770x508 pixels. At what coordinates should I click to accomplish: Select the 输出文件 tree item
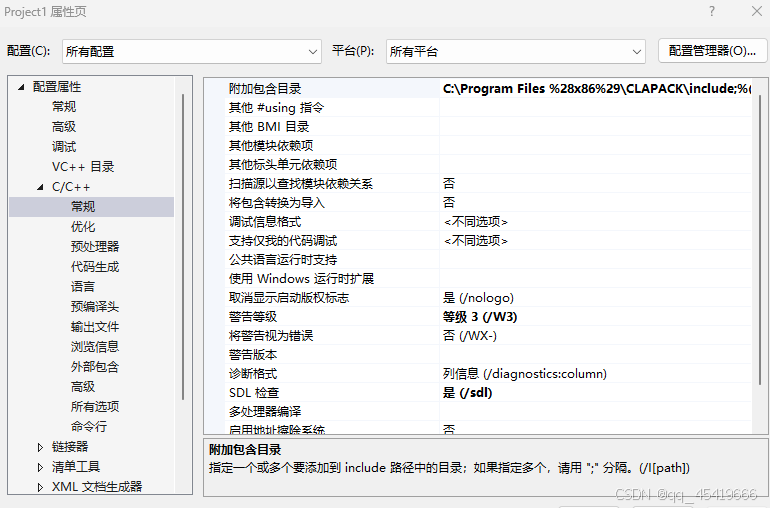tap(95, 327)
